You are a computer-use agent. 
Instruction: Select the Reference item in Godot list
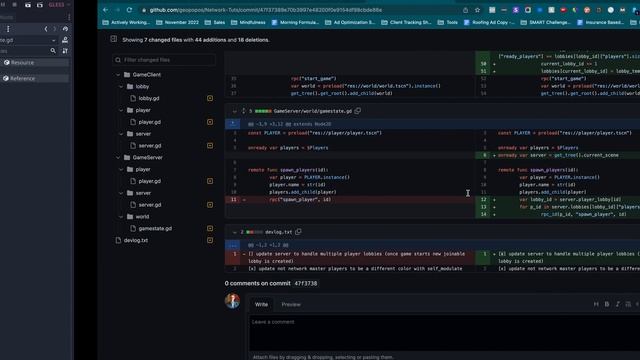pos(34,78)
